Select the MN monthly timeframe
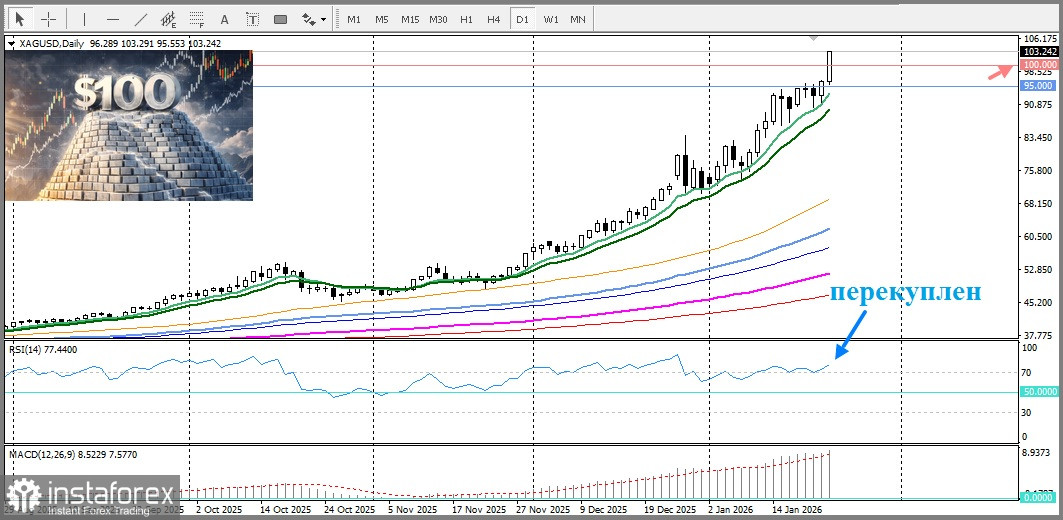This screenshot has height=520, width=1063. [x=578, y=19]
